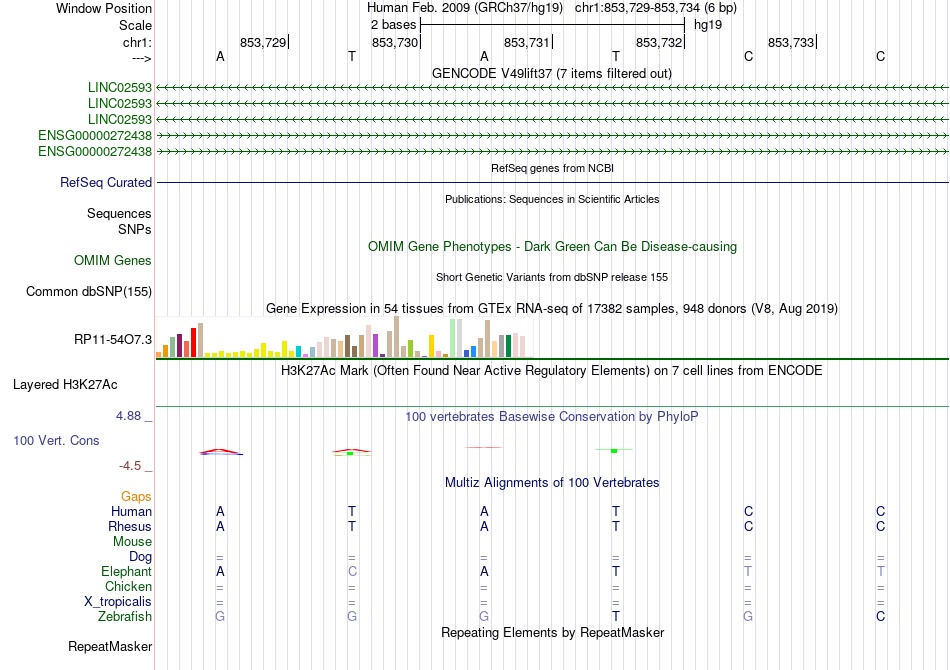950x670 pixels.
Task: Open 'Publications: Sequences in Scientific Articles' title
Action: [x=552, y=199]
